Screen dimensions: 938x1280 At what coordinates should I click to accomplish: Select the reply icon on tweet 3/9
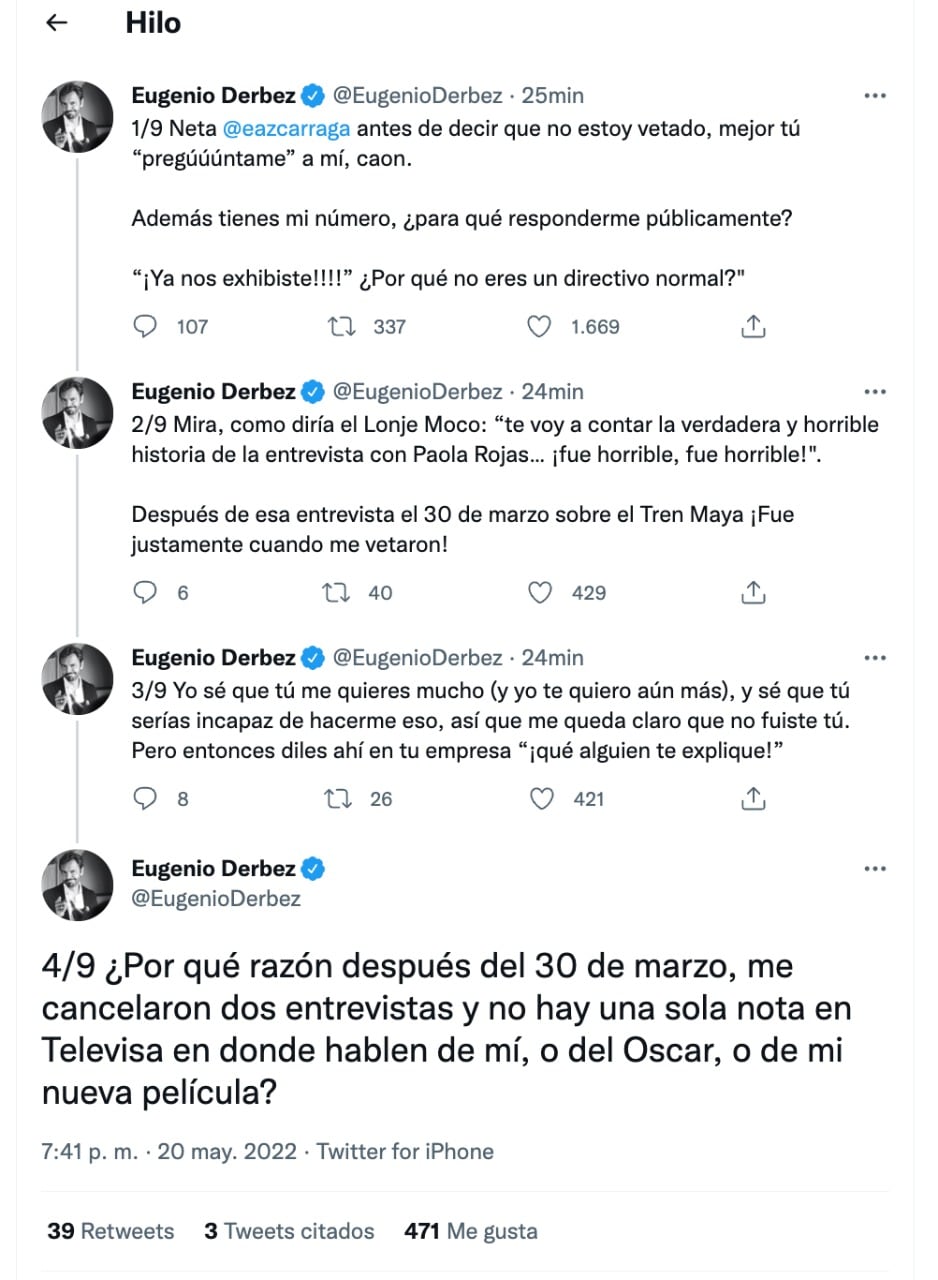(146, 798)
